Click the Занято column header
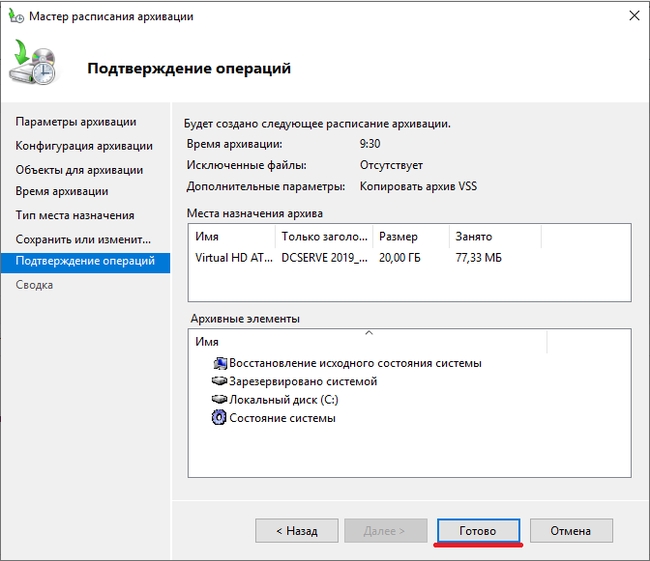Screen dimensions: 650x561 pyautogui.click(x=474, y=237)
